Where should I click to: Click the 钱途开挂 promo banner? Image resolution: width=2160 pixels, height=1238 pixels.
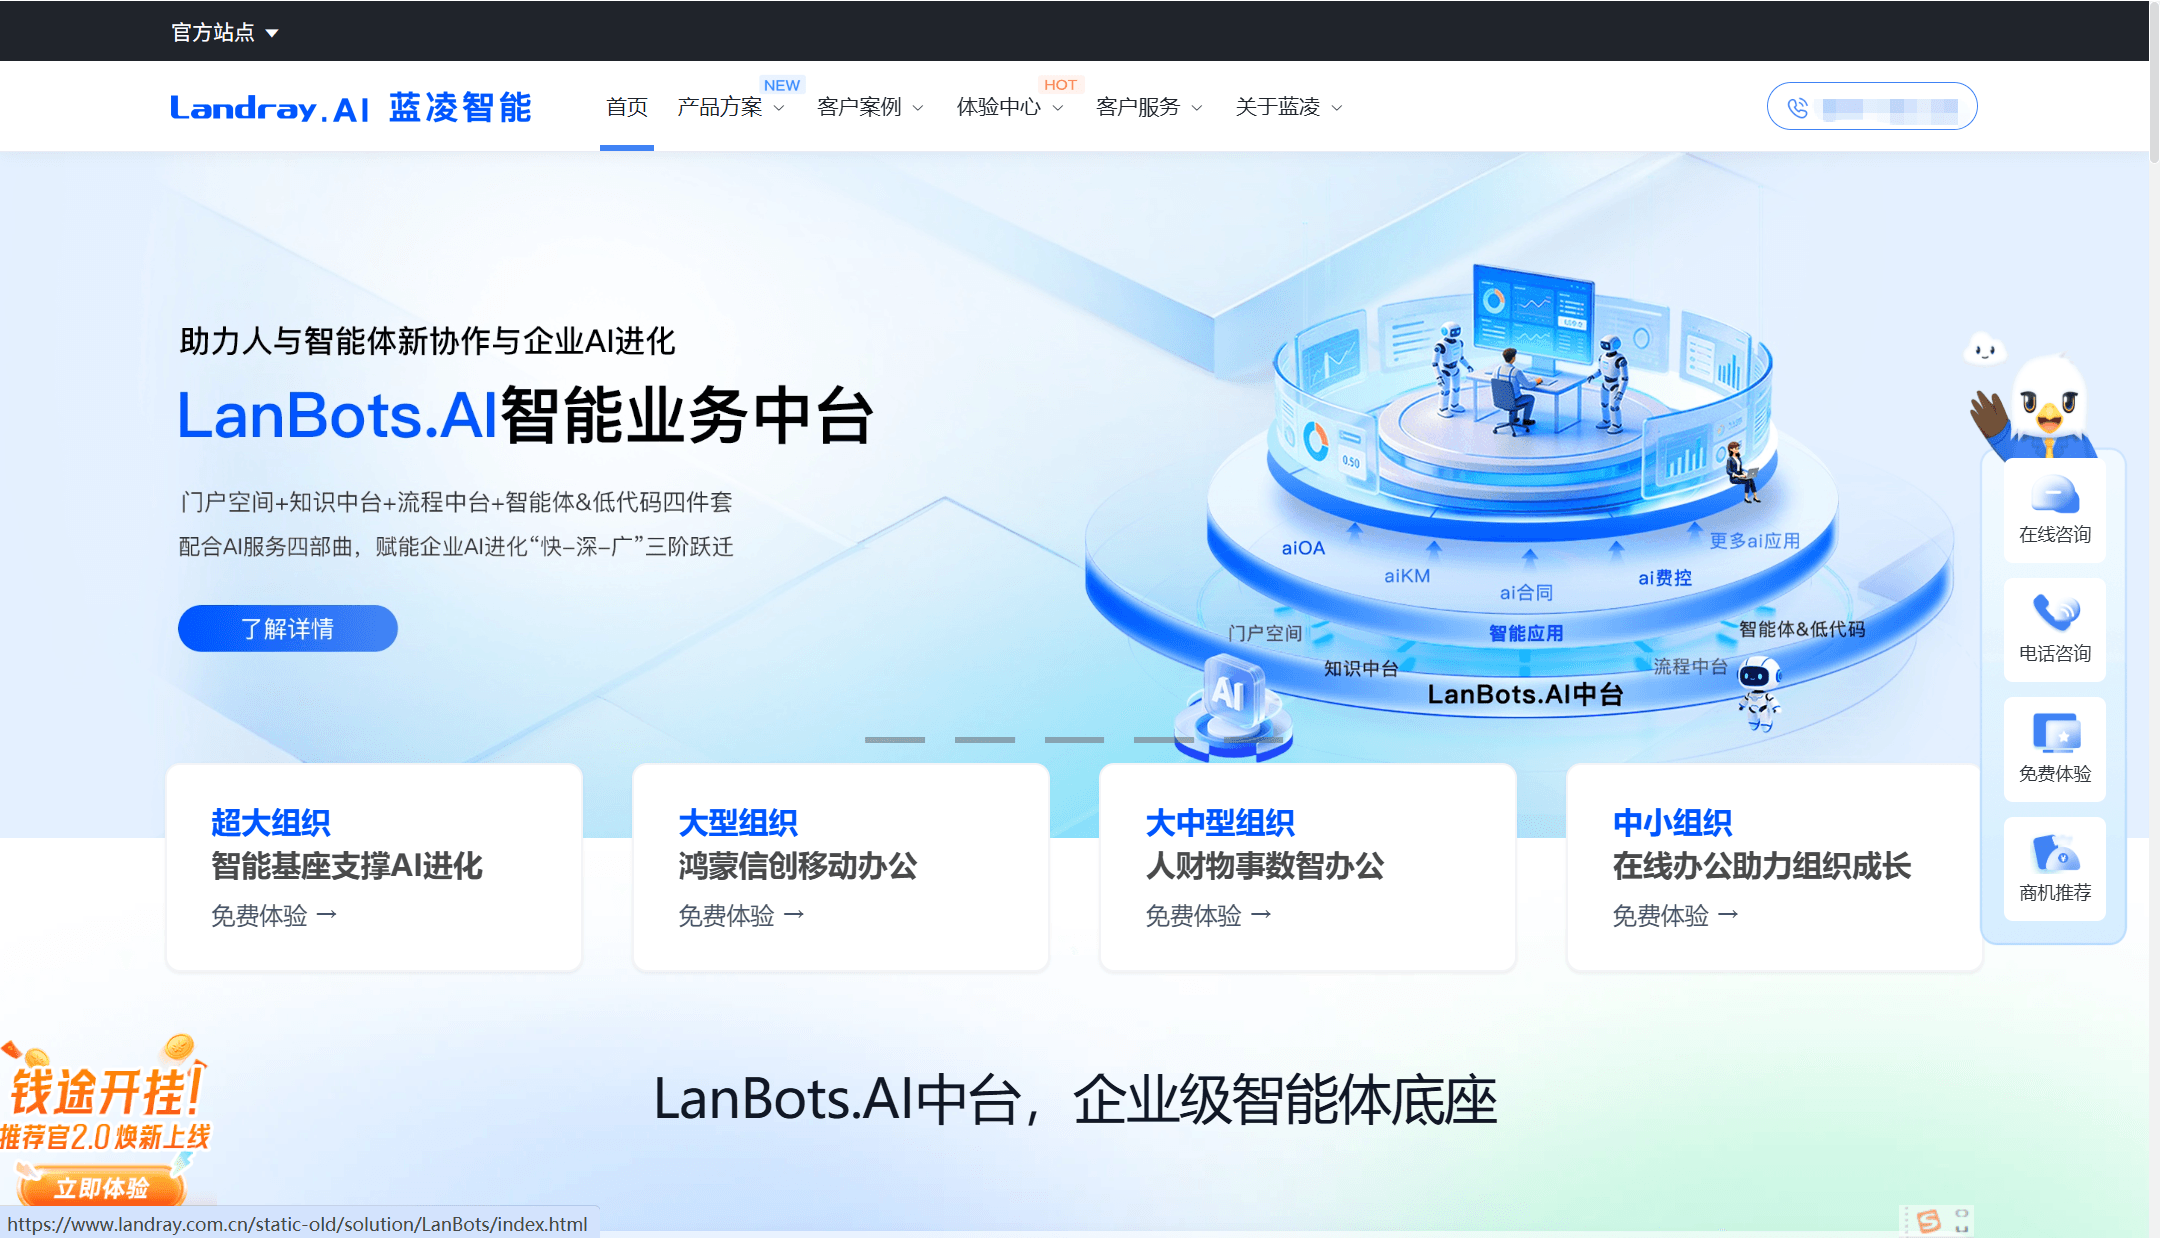pos(105,1120)
